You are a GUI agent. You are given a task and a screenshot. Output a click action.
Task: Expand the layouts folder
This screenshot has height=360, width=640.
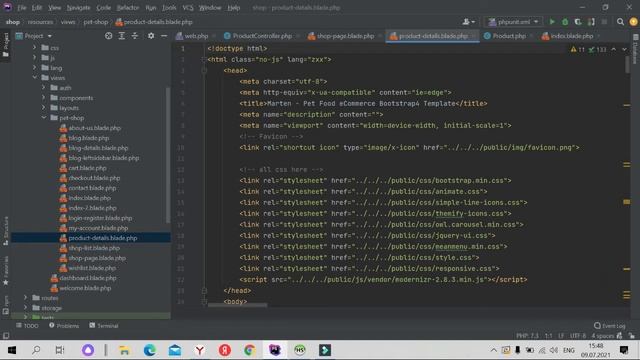(44, 107)
